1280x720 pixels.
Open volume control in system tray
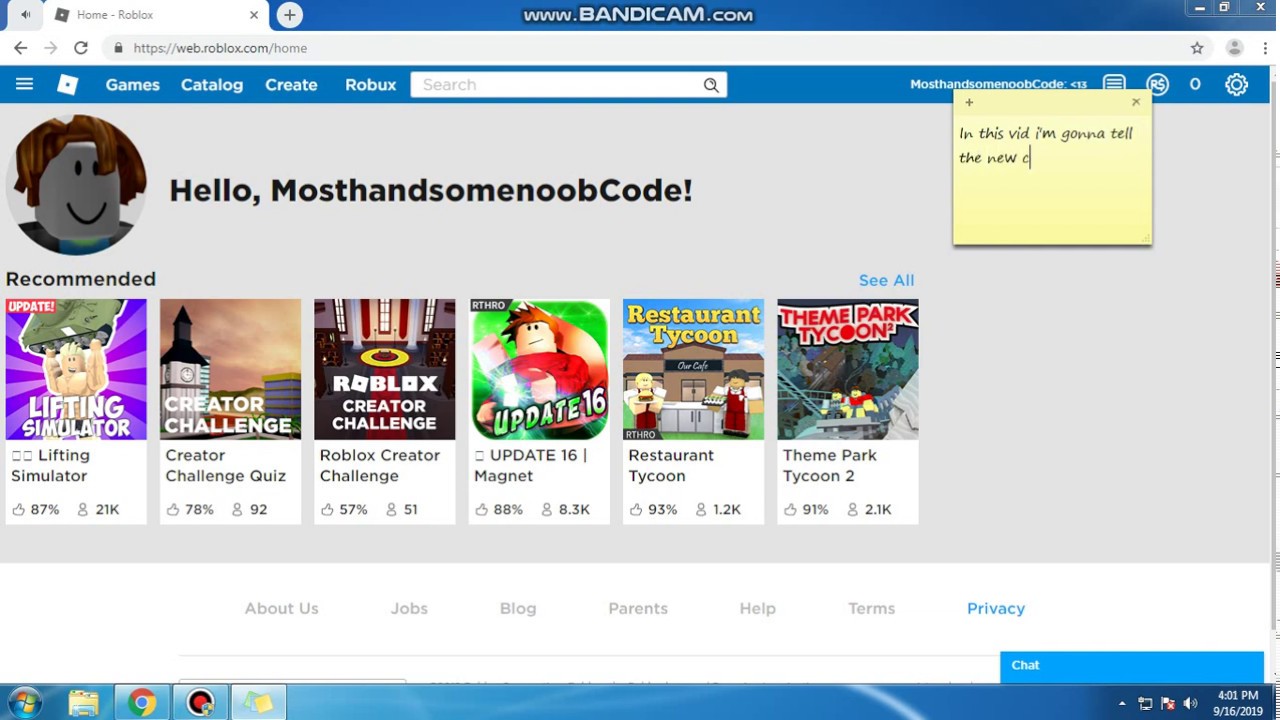click(x=1188, y=704)
